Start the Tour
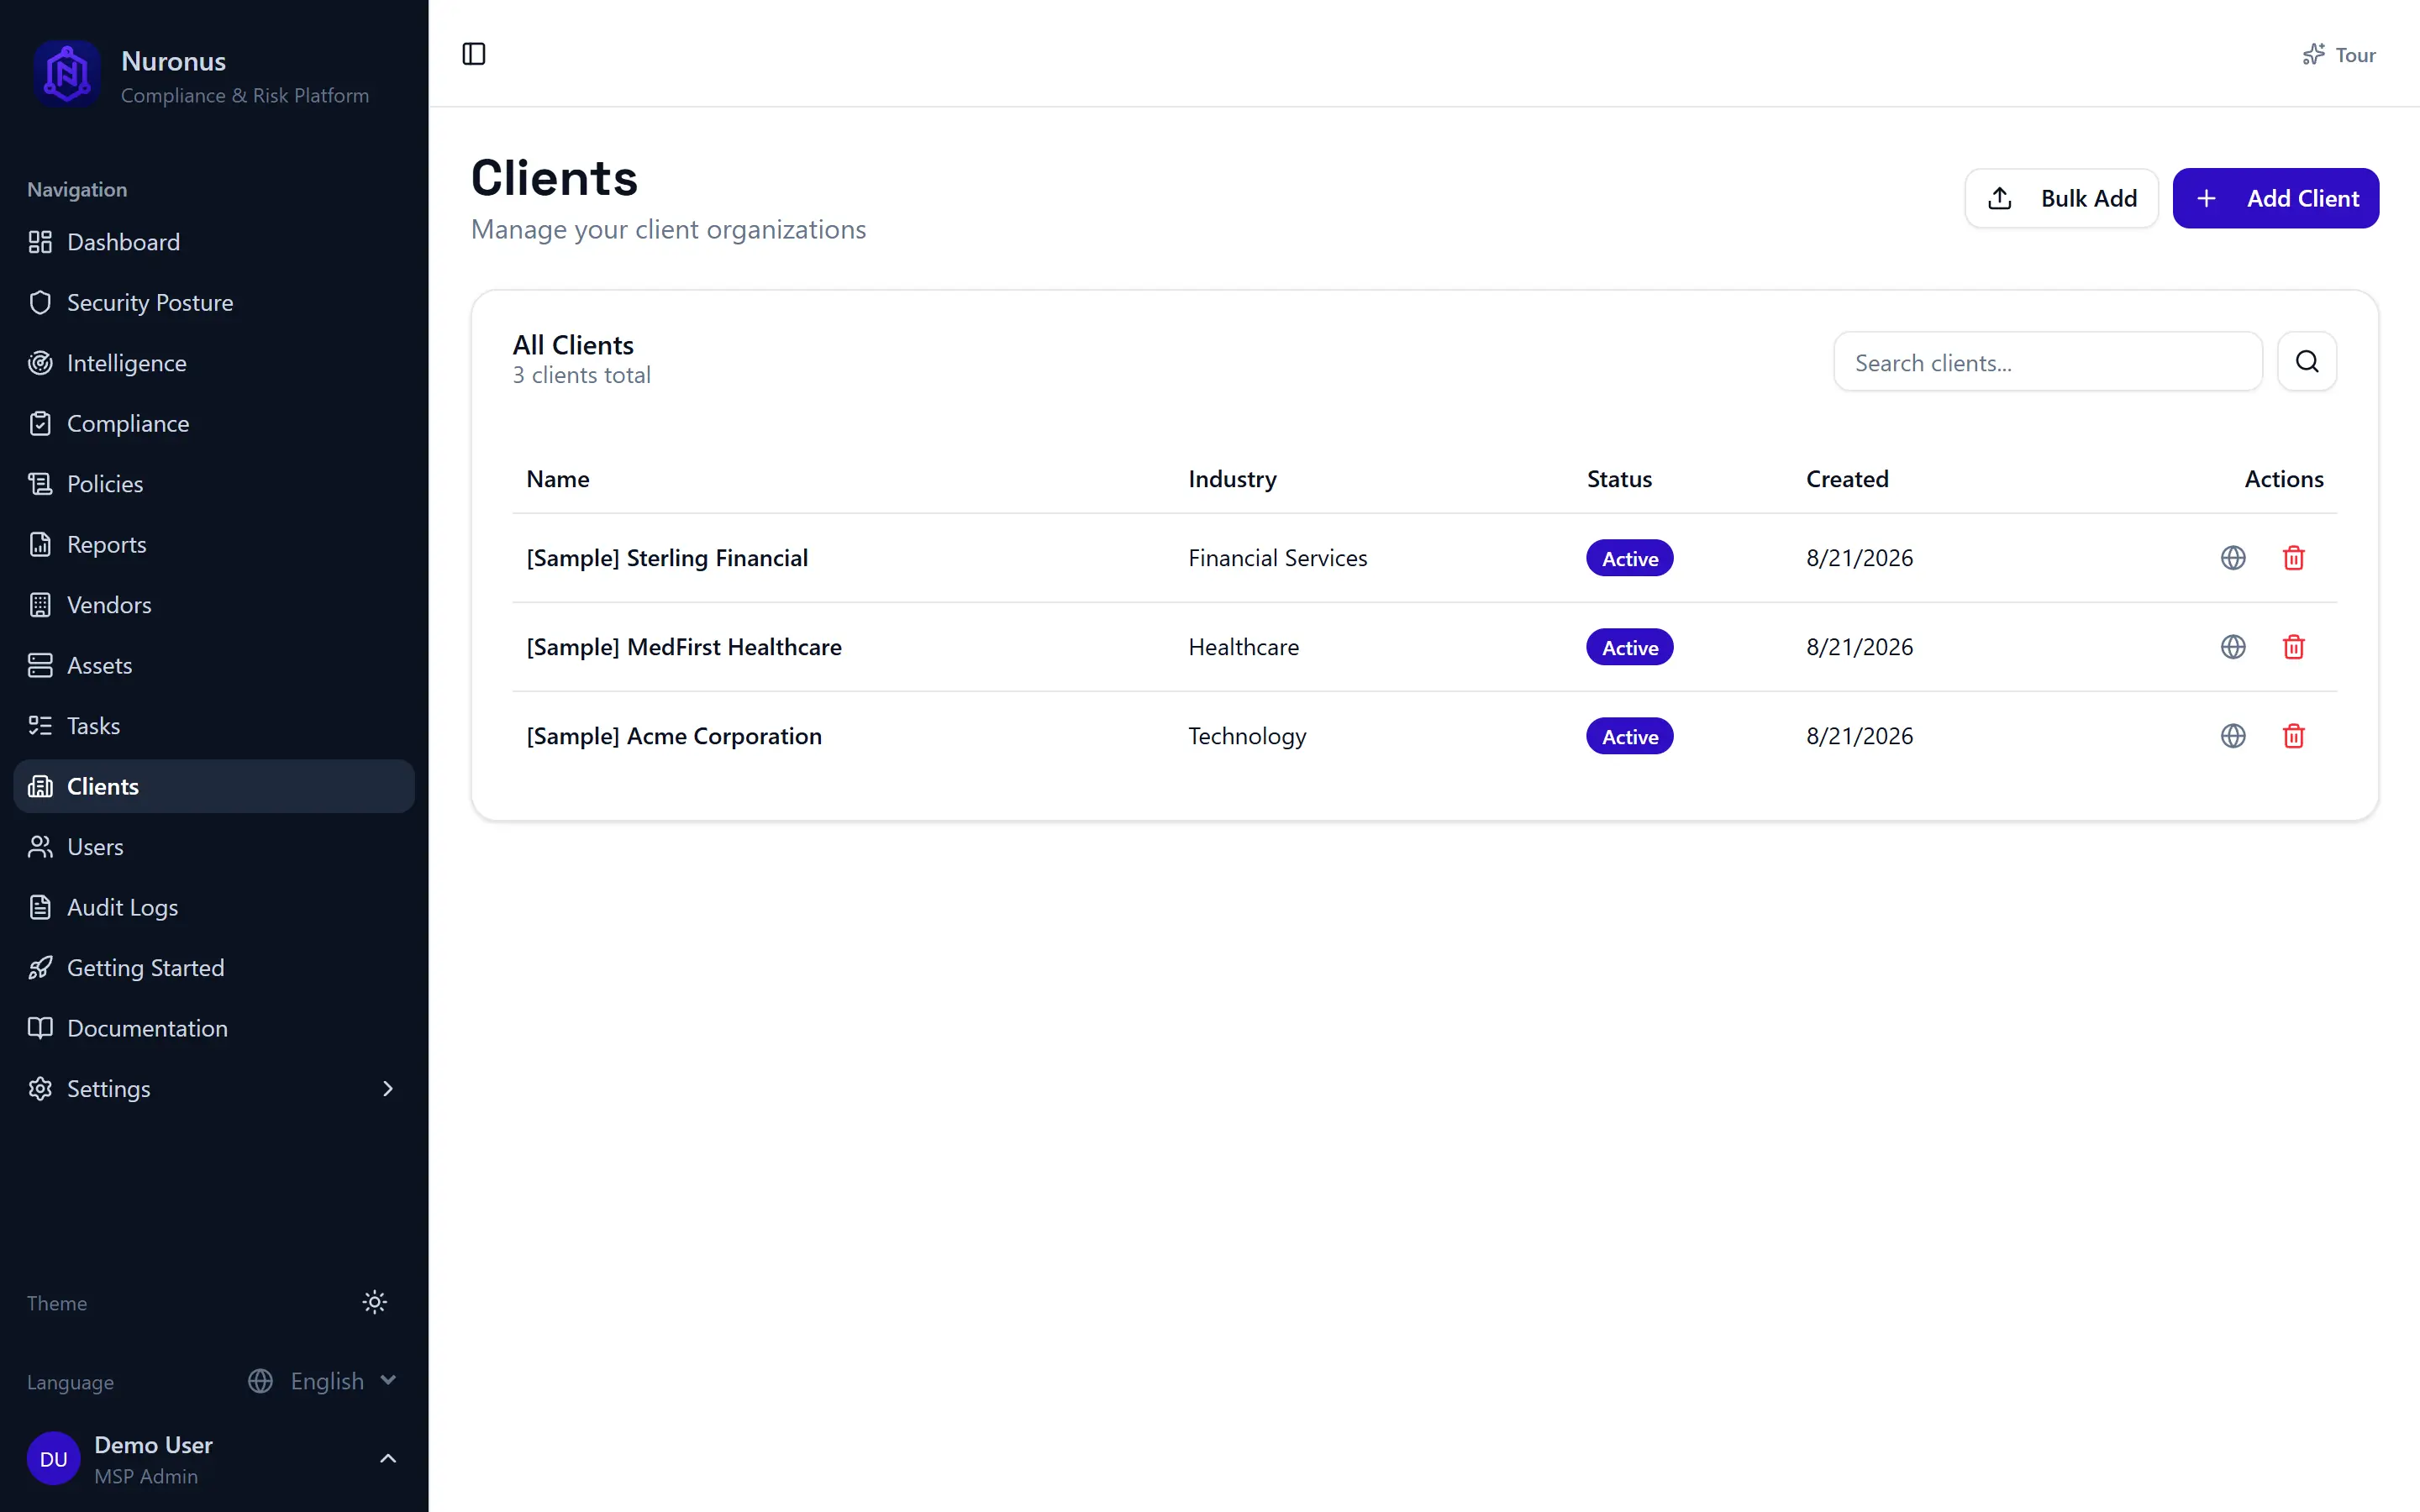2420x1512 pixels. pyautogui.click(x=2338, y=55)
